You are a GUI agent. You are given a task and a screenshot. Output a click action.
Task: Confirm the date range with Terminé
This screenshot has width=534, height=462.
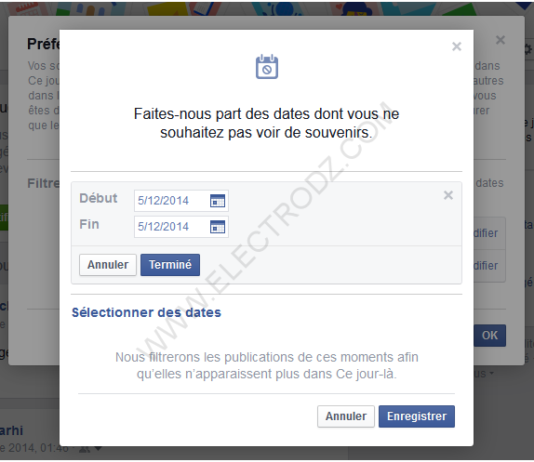point(170,265)
